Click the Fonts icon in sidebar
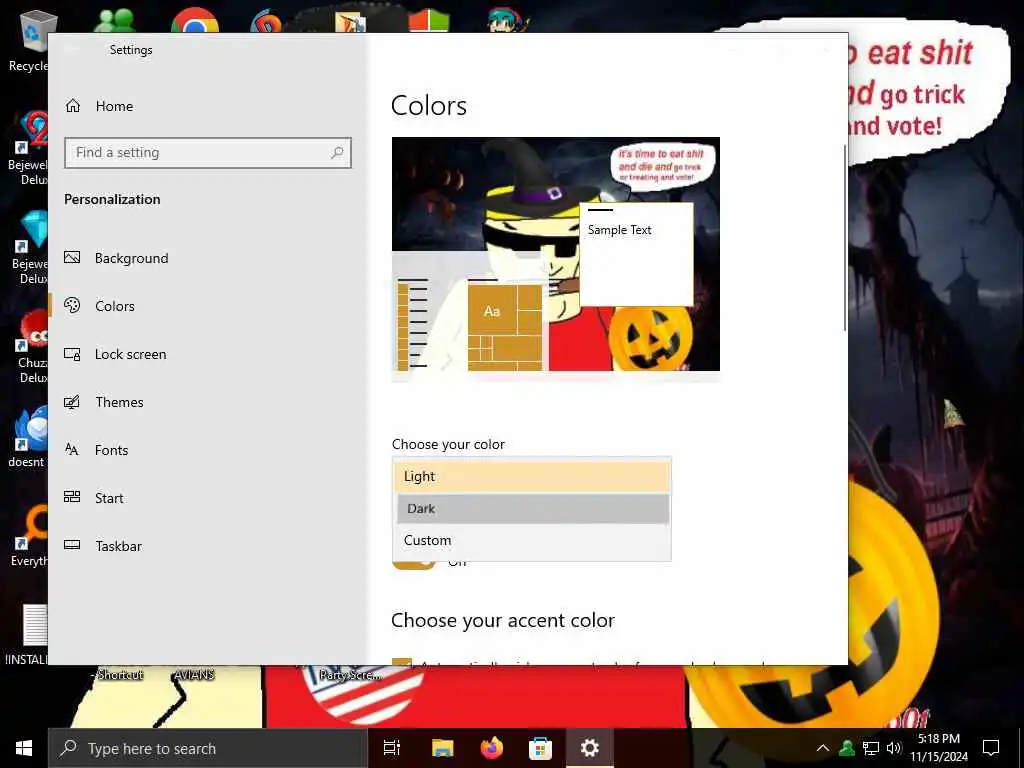This screenshot has height=768, width=1024. pos(72,449)
